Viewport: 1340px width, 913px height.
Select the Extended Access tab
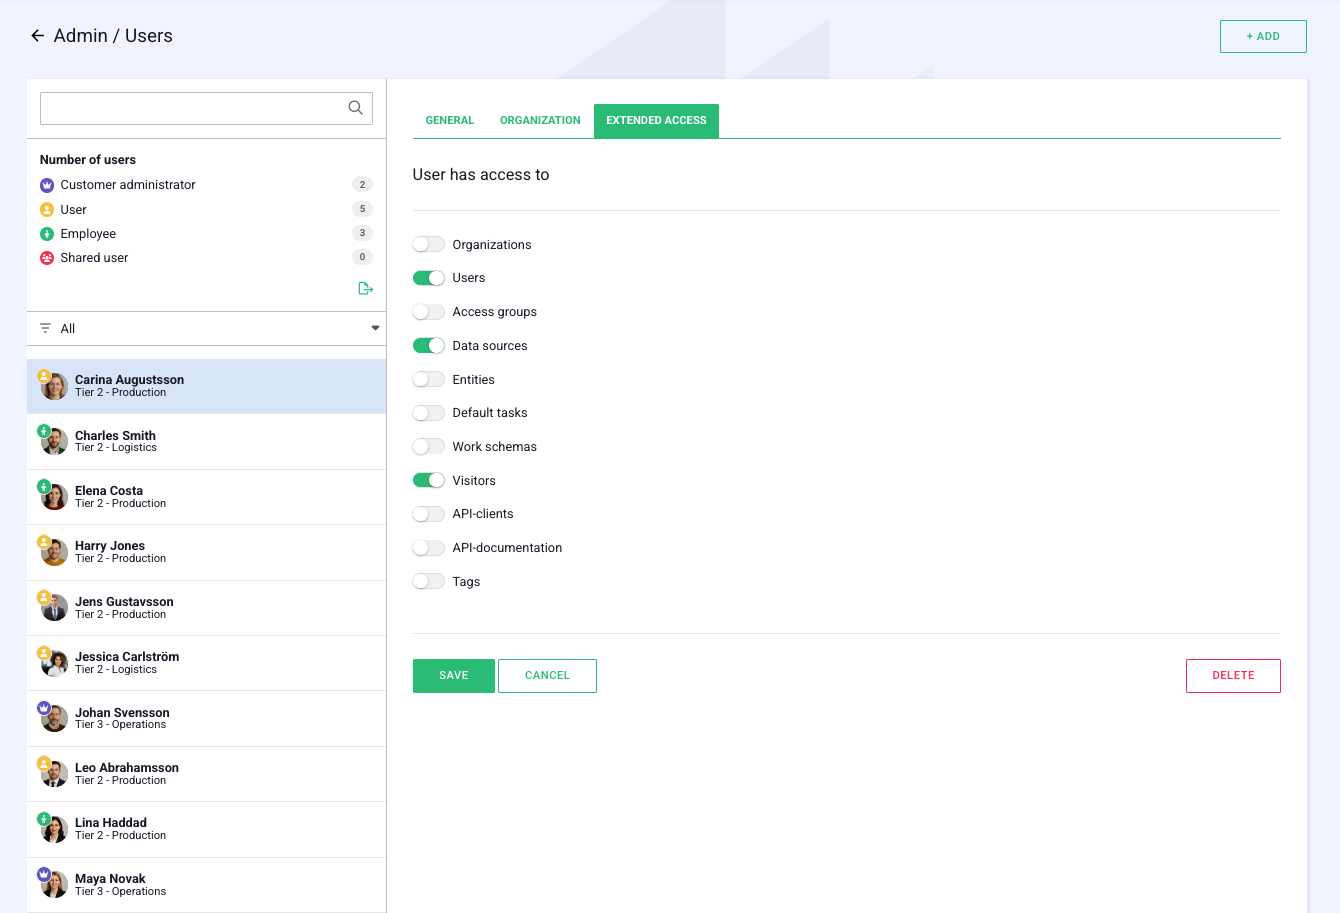pyautogui.click(x=656, y=120)
